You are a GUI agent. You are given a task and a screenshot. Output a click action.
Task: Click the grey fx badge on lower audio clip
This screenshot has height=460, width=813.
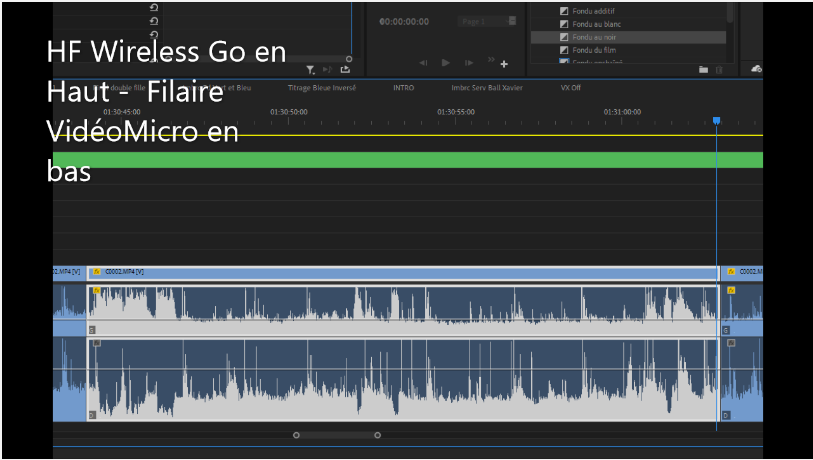tap(96, 343)
